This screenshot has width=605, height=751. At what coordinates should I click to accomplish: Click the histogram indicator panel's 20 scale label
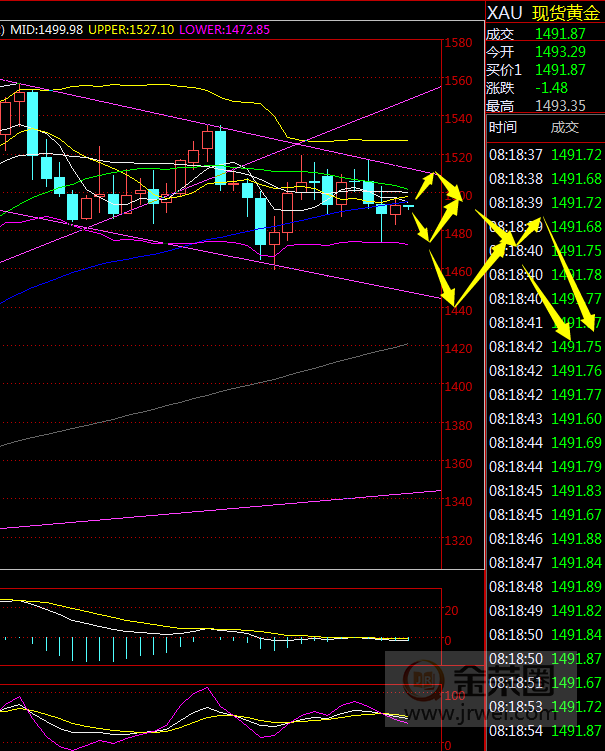pyautogui.click(x=451, y=610)
